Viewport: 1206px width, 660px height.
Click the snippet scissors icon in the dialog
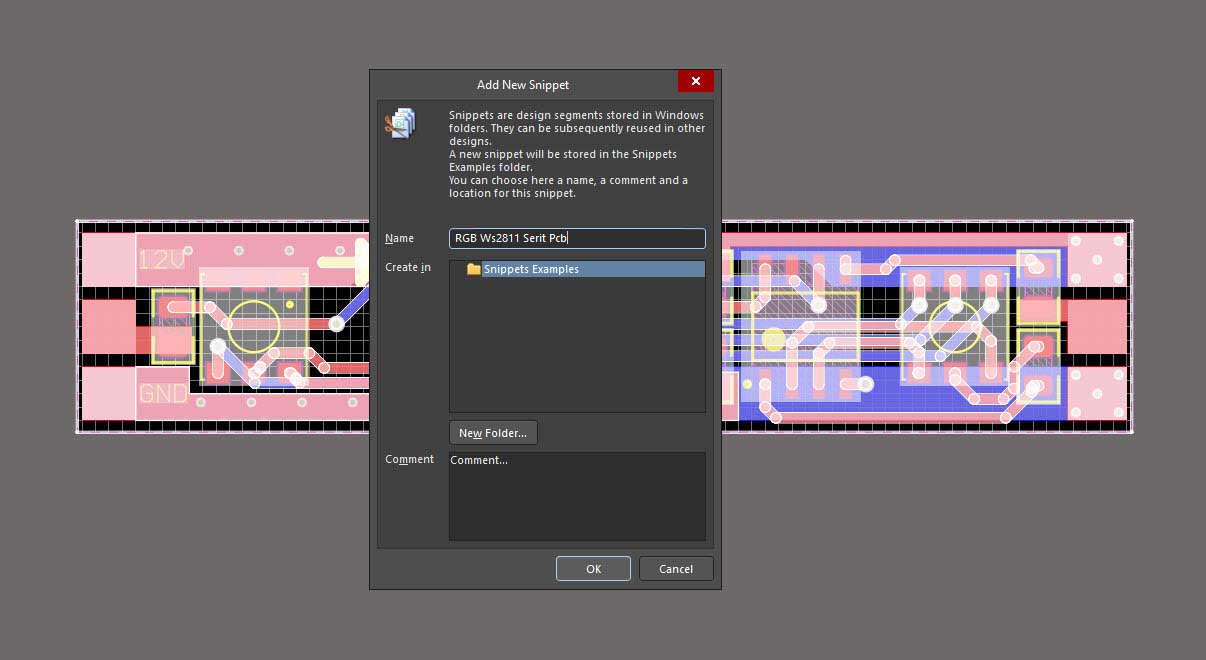coord(400,124)
